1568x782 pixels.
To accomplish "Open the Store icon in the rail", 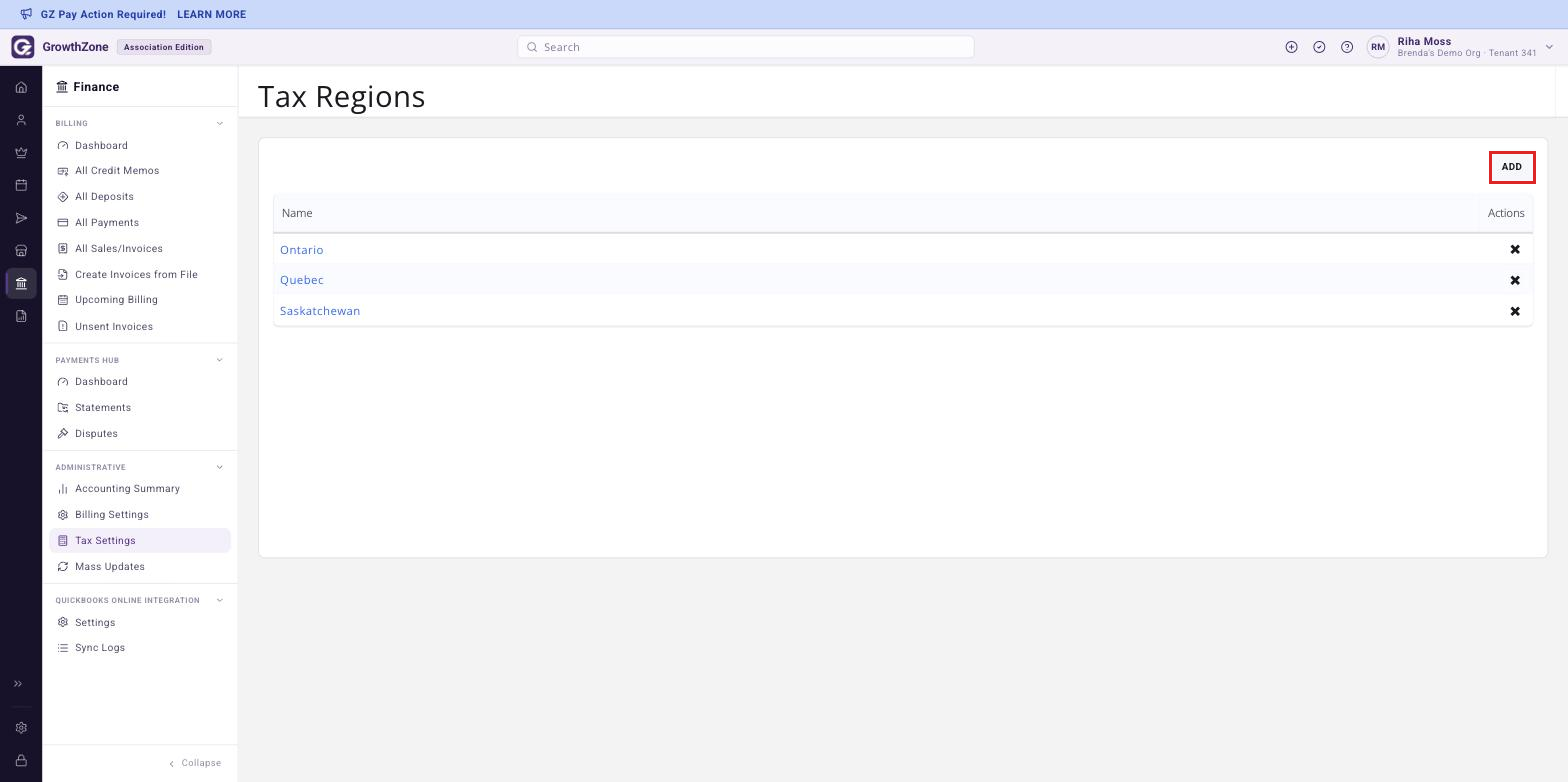I will point(21,251).
